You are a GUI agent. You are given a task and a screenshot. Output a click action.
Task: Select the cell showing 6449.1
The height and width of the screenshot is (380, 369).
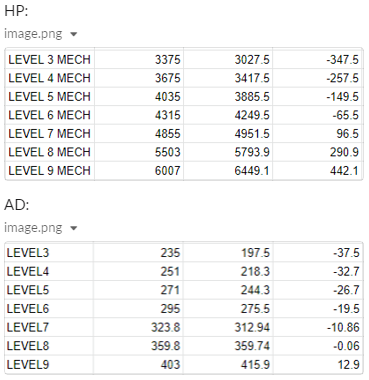point(228,171)
